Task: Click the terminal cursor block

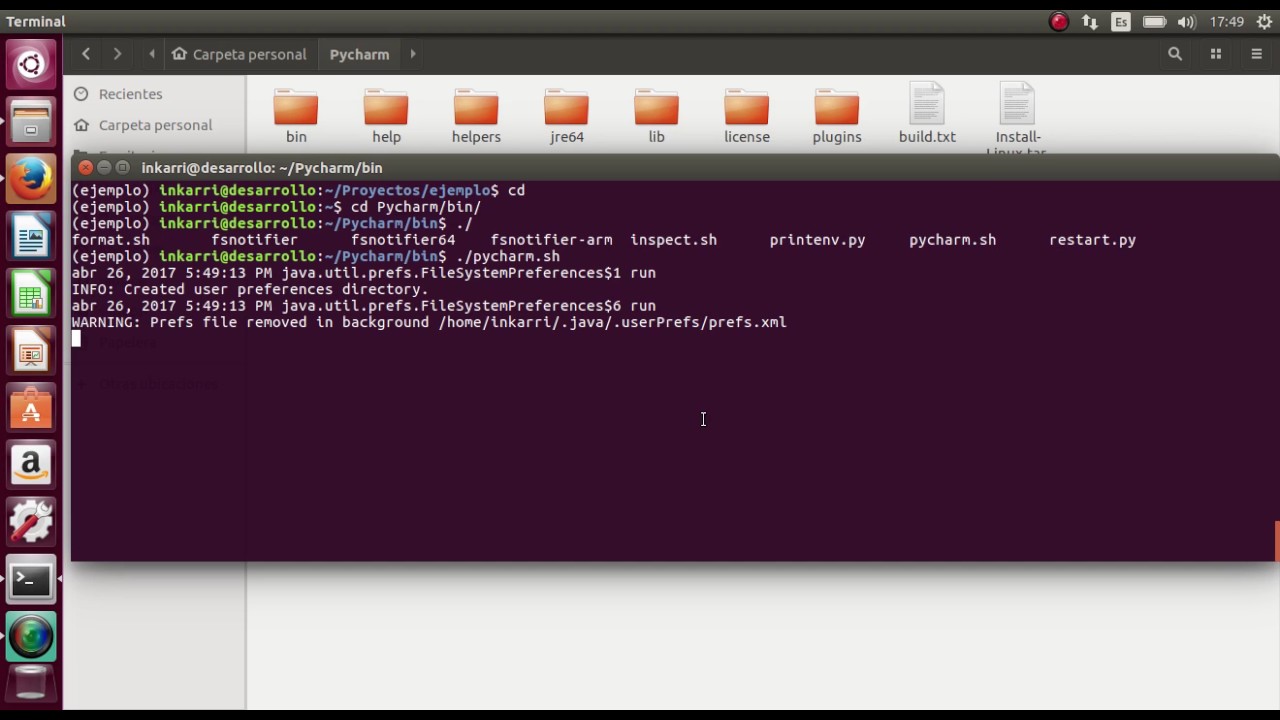Action: coord(76,339)
